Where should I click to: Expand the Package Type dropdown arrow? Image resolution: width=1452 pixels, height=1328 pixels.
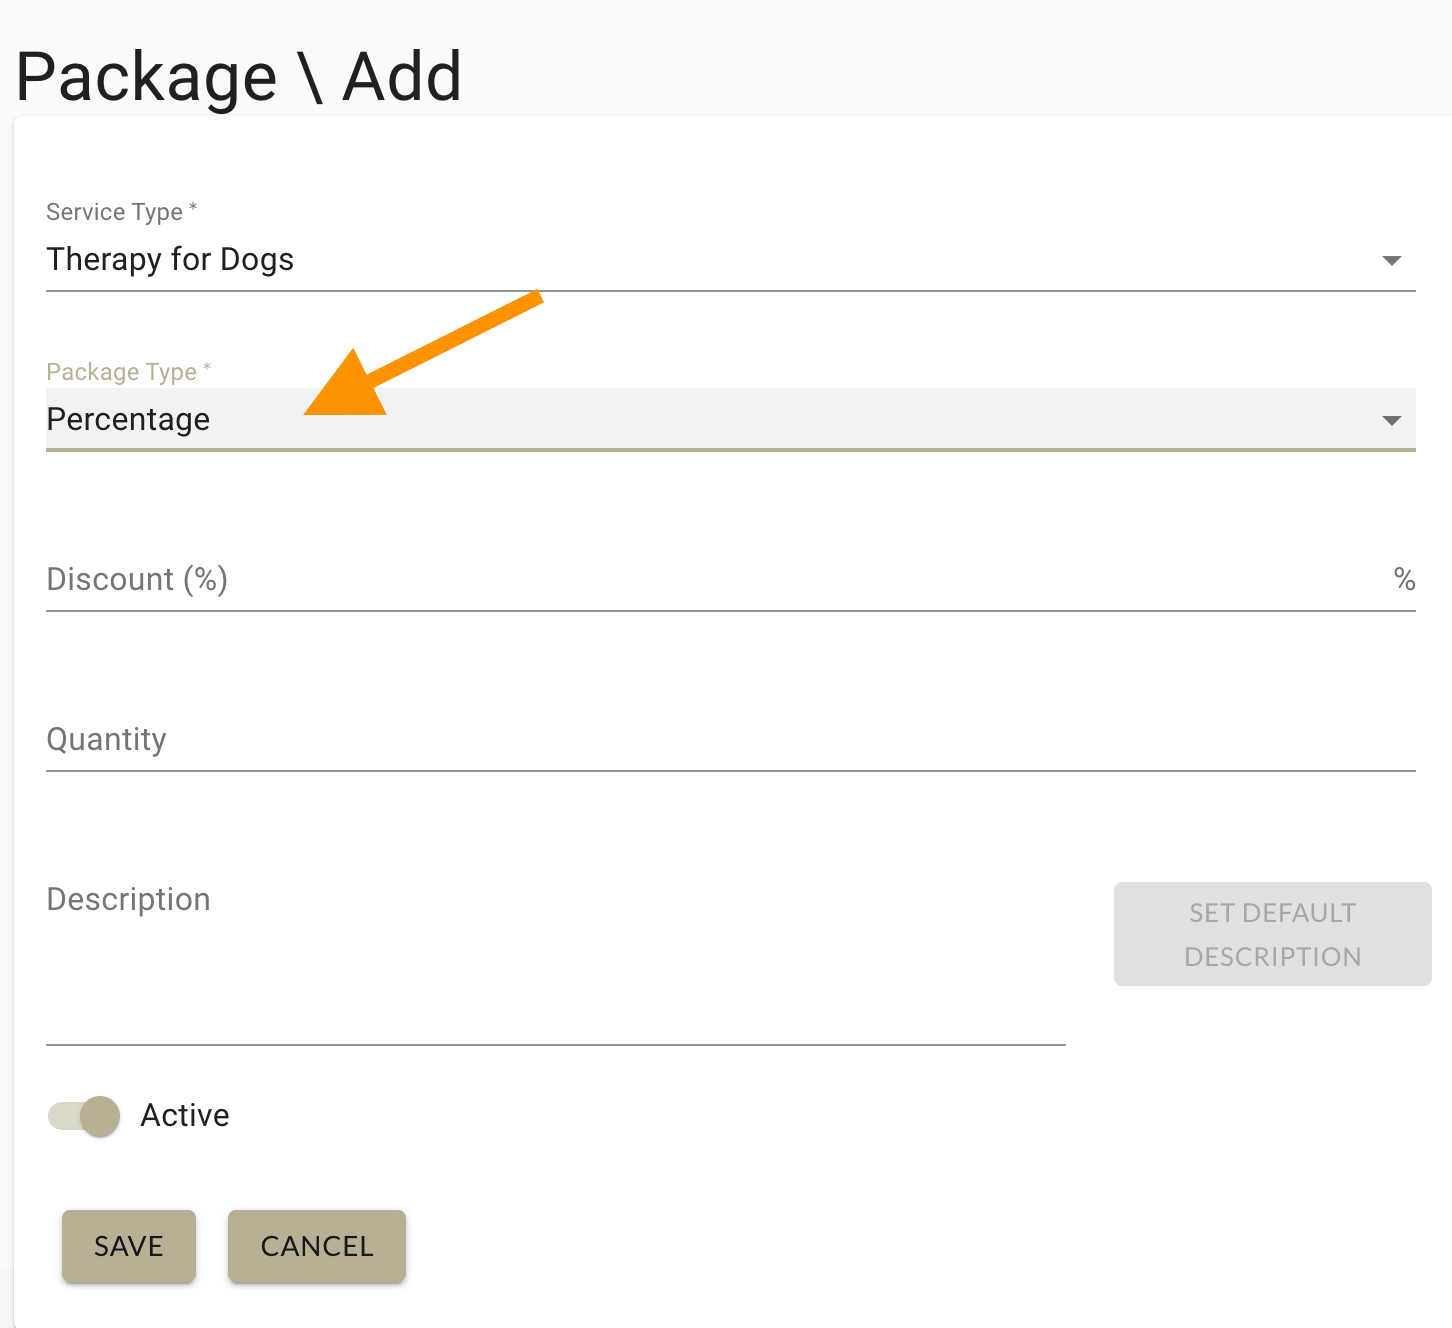point(1392,420)
